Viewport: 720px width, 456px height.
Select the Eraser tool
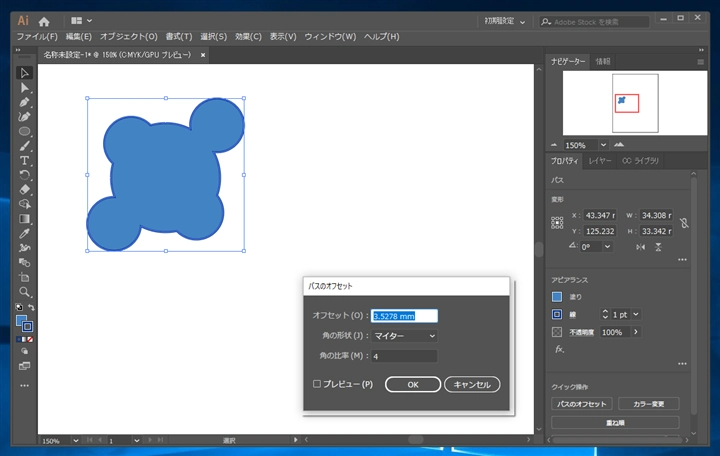[24, 190]
